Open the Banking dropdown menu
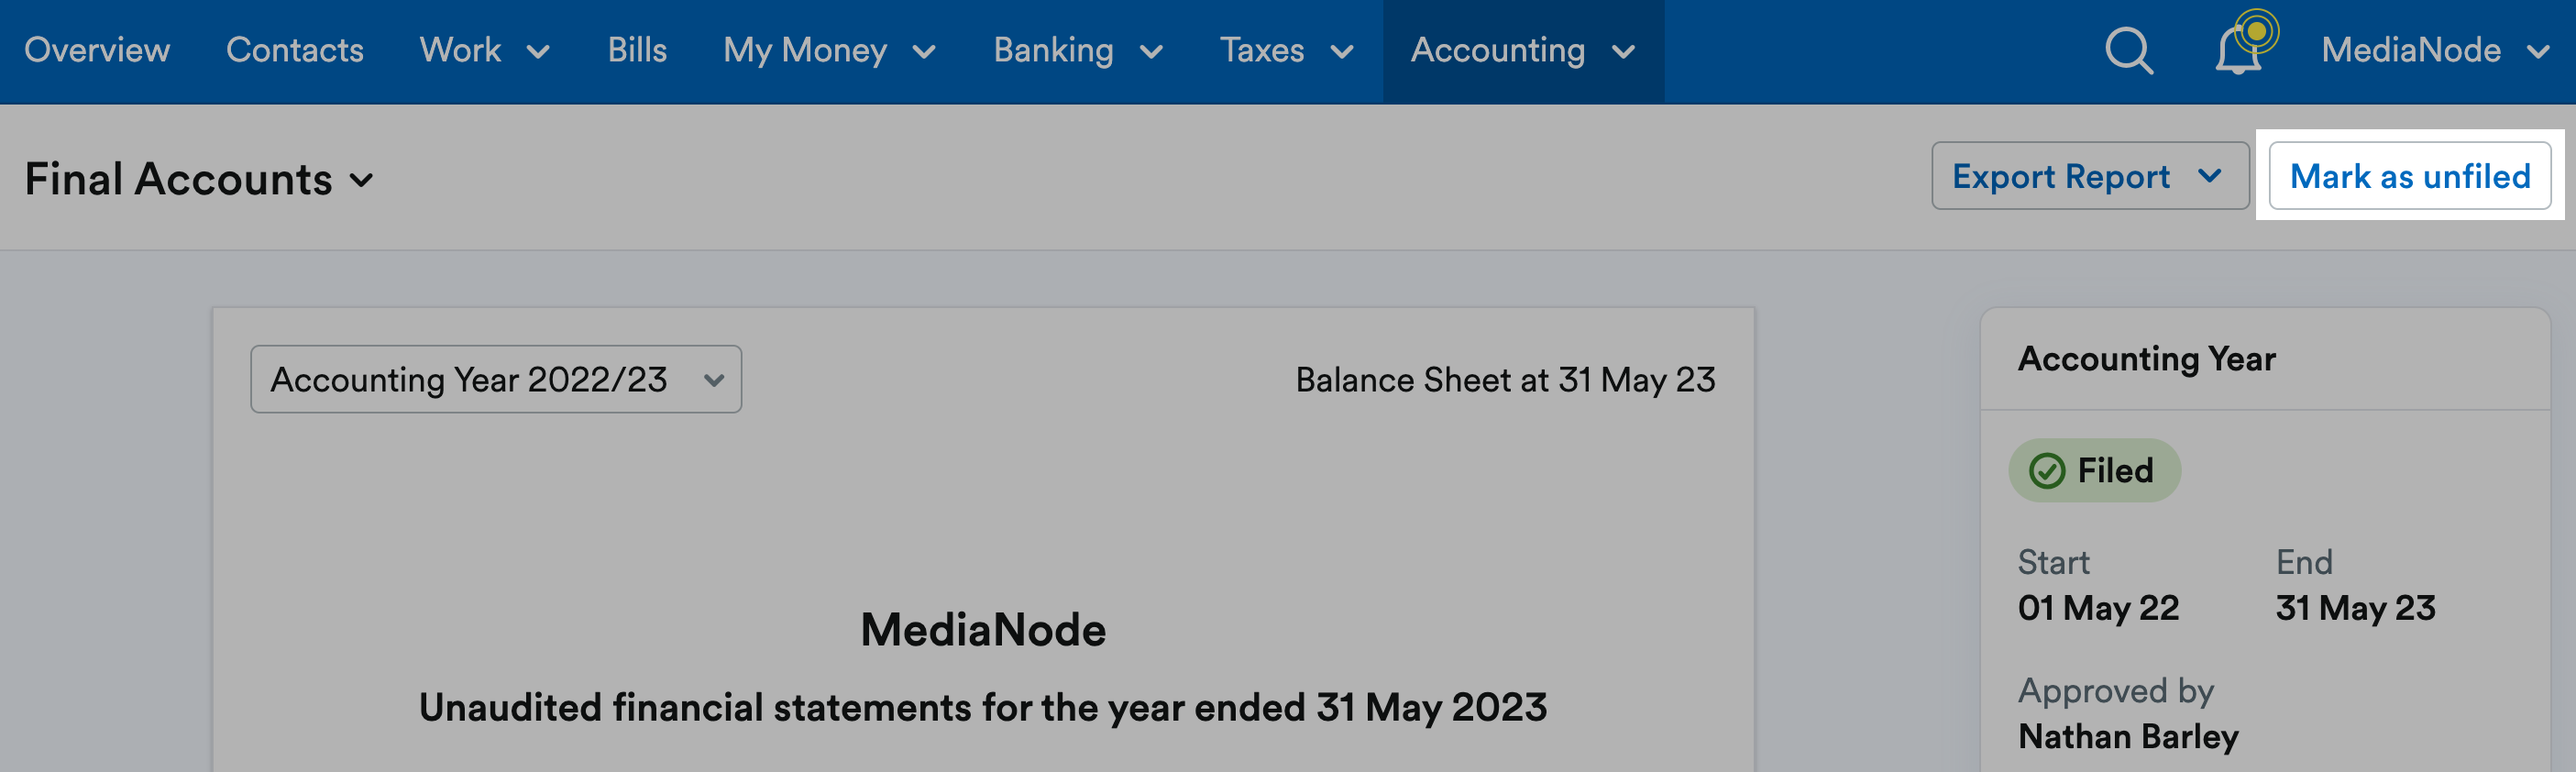Viewport: 2576px width, 772px height. [1077, 50]
